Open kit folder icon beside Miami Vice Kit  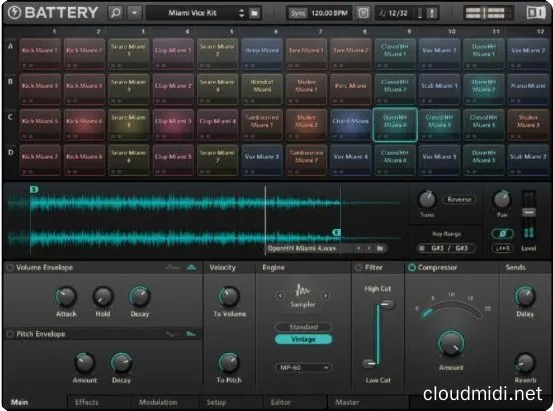pos(254,13)
